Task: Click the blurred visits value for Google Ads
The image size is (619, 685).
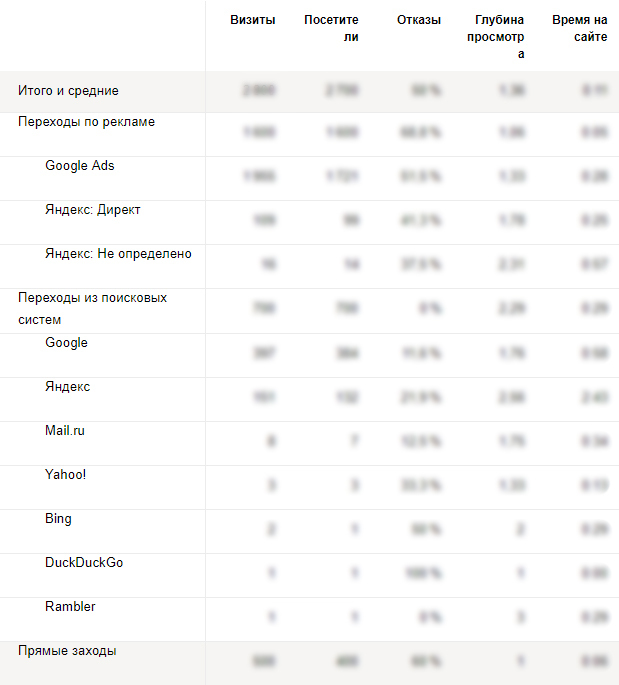Action: point(259,176)
